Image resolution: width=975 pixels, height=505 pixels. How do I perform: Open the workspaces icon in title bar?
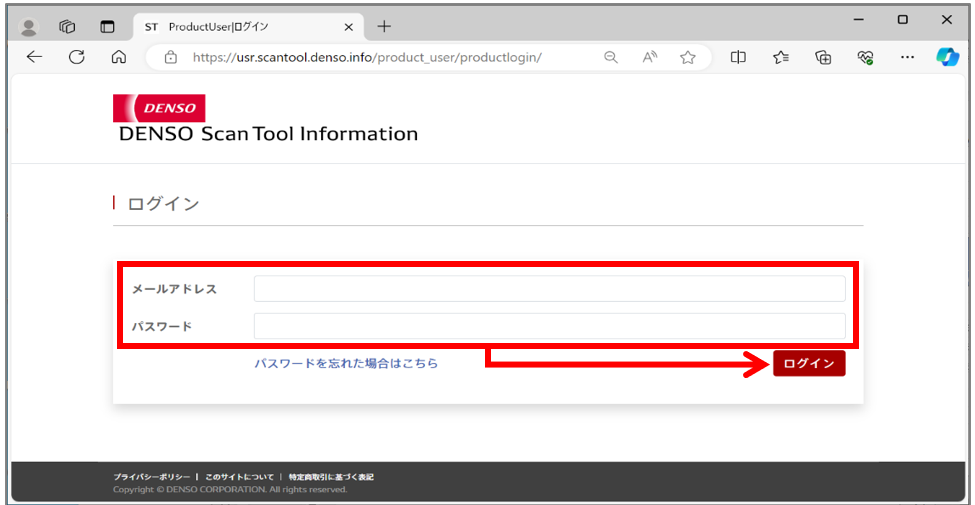(x=67, y=27)
